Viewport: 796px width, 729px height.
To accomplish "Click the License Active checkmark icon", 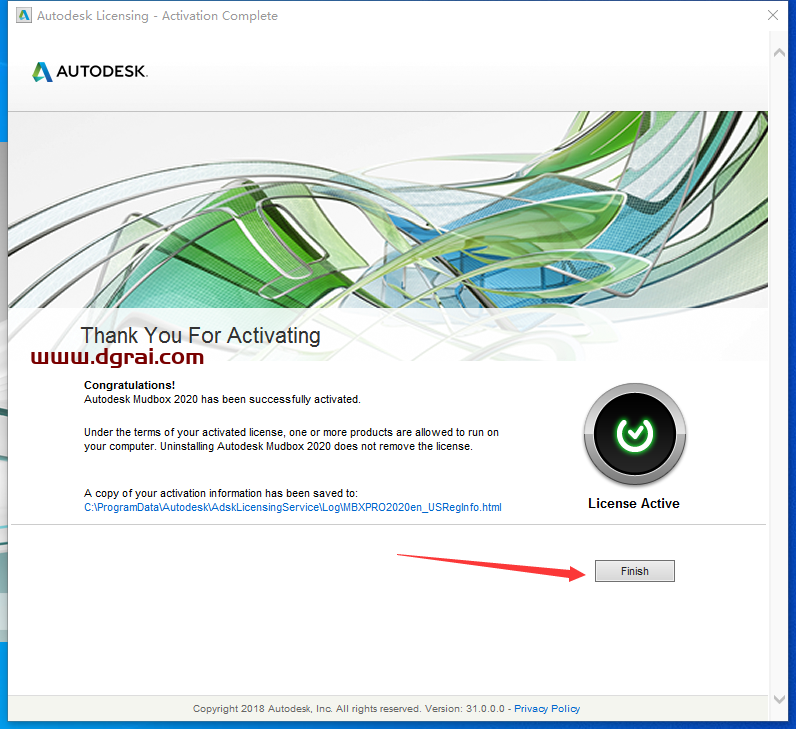I will coord(635,435).
